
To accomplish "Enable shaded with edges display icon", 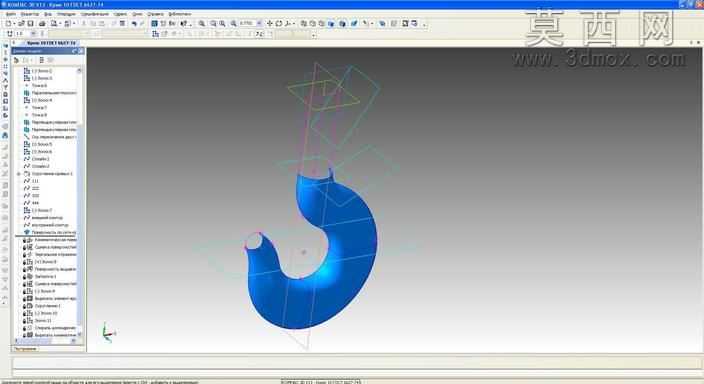I will point(342,23).
